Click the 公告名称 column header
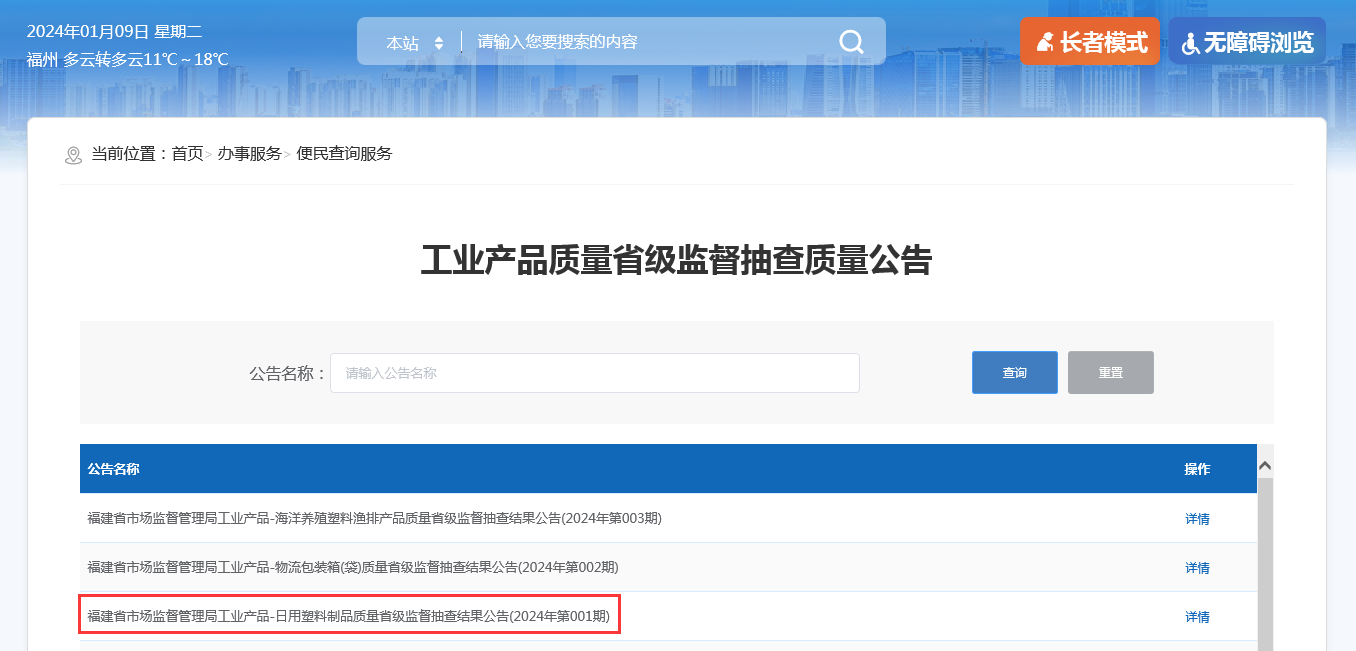 click(x=113, y=469)
